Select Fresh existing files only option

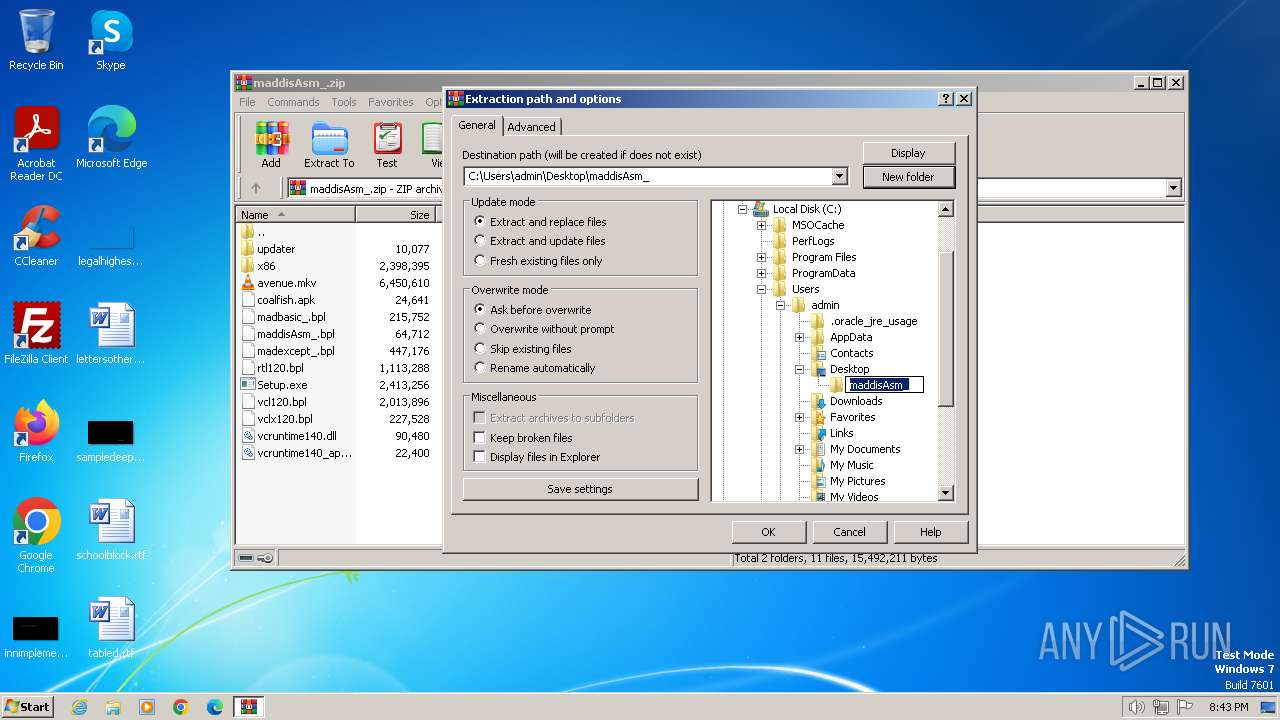click(x=538, y=261)
